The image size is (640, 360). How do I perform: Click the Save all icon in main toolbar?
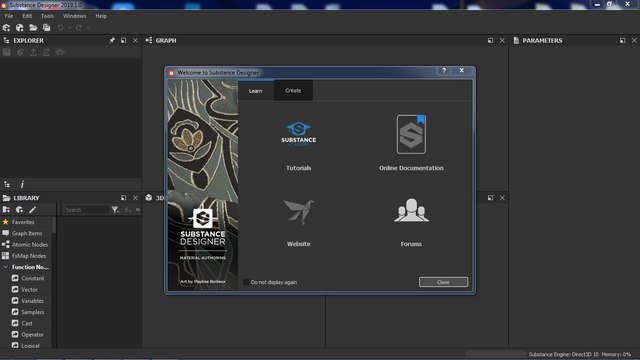tap(47, 28)
